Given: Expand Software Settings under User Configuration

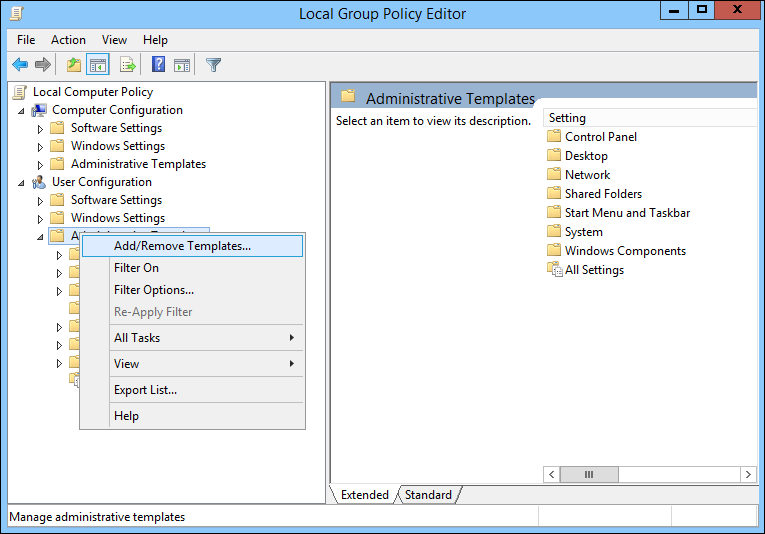Looking at the screenshot, I should click(40, 201).
